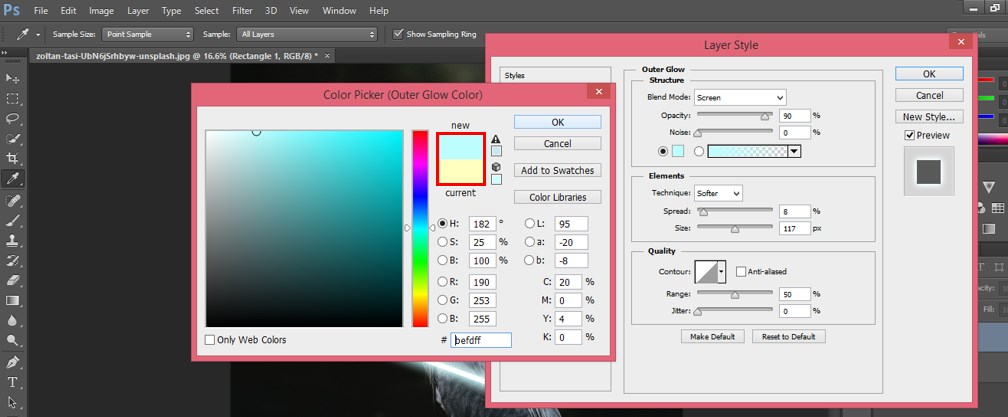
Task: Open the Contour picker arrow
Action: tap(721, 272)
